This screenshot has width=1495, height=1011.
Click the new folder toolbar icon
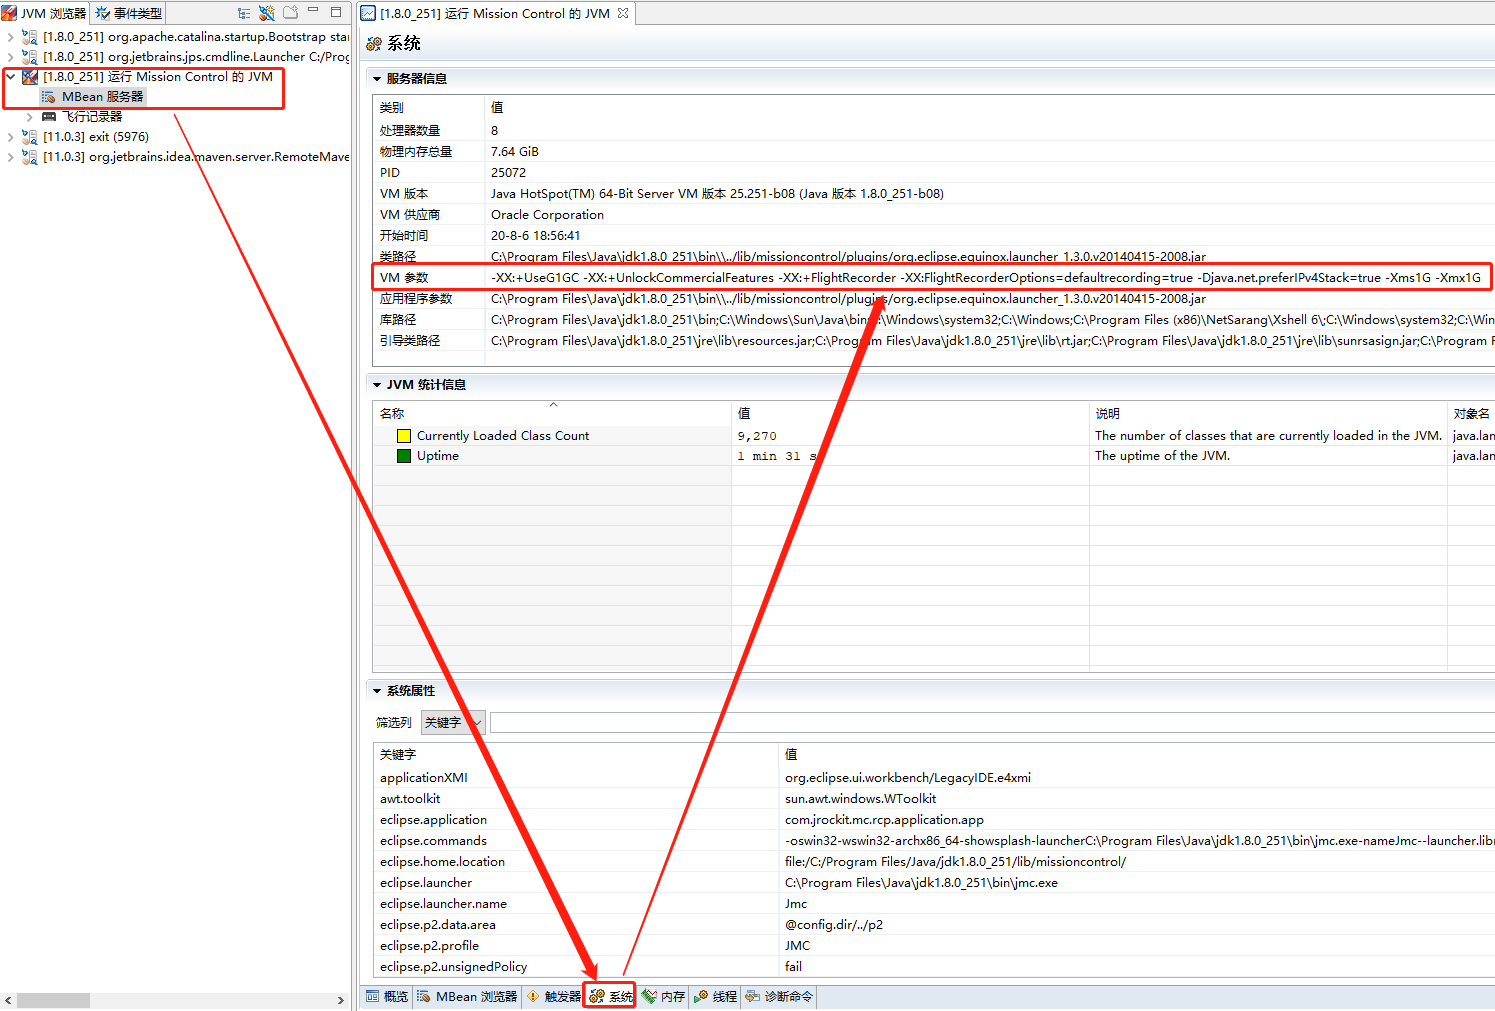[x=288, y=12]
